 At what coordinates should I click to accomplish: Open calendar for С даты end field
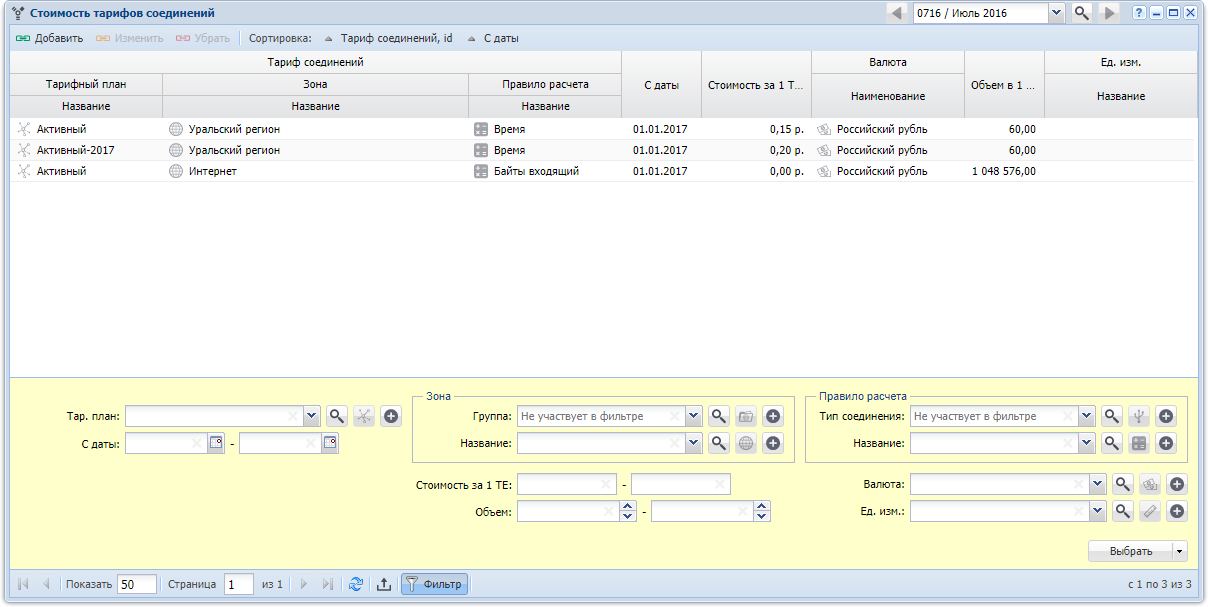point(330,443)
